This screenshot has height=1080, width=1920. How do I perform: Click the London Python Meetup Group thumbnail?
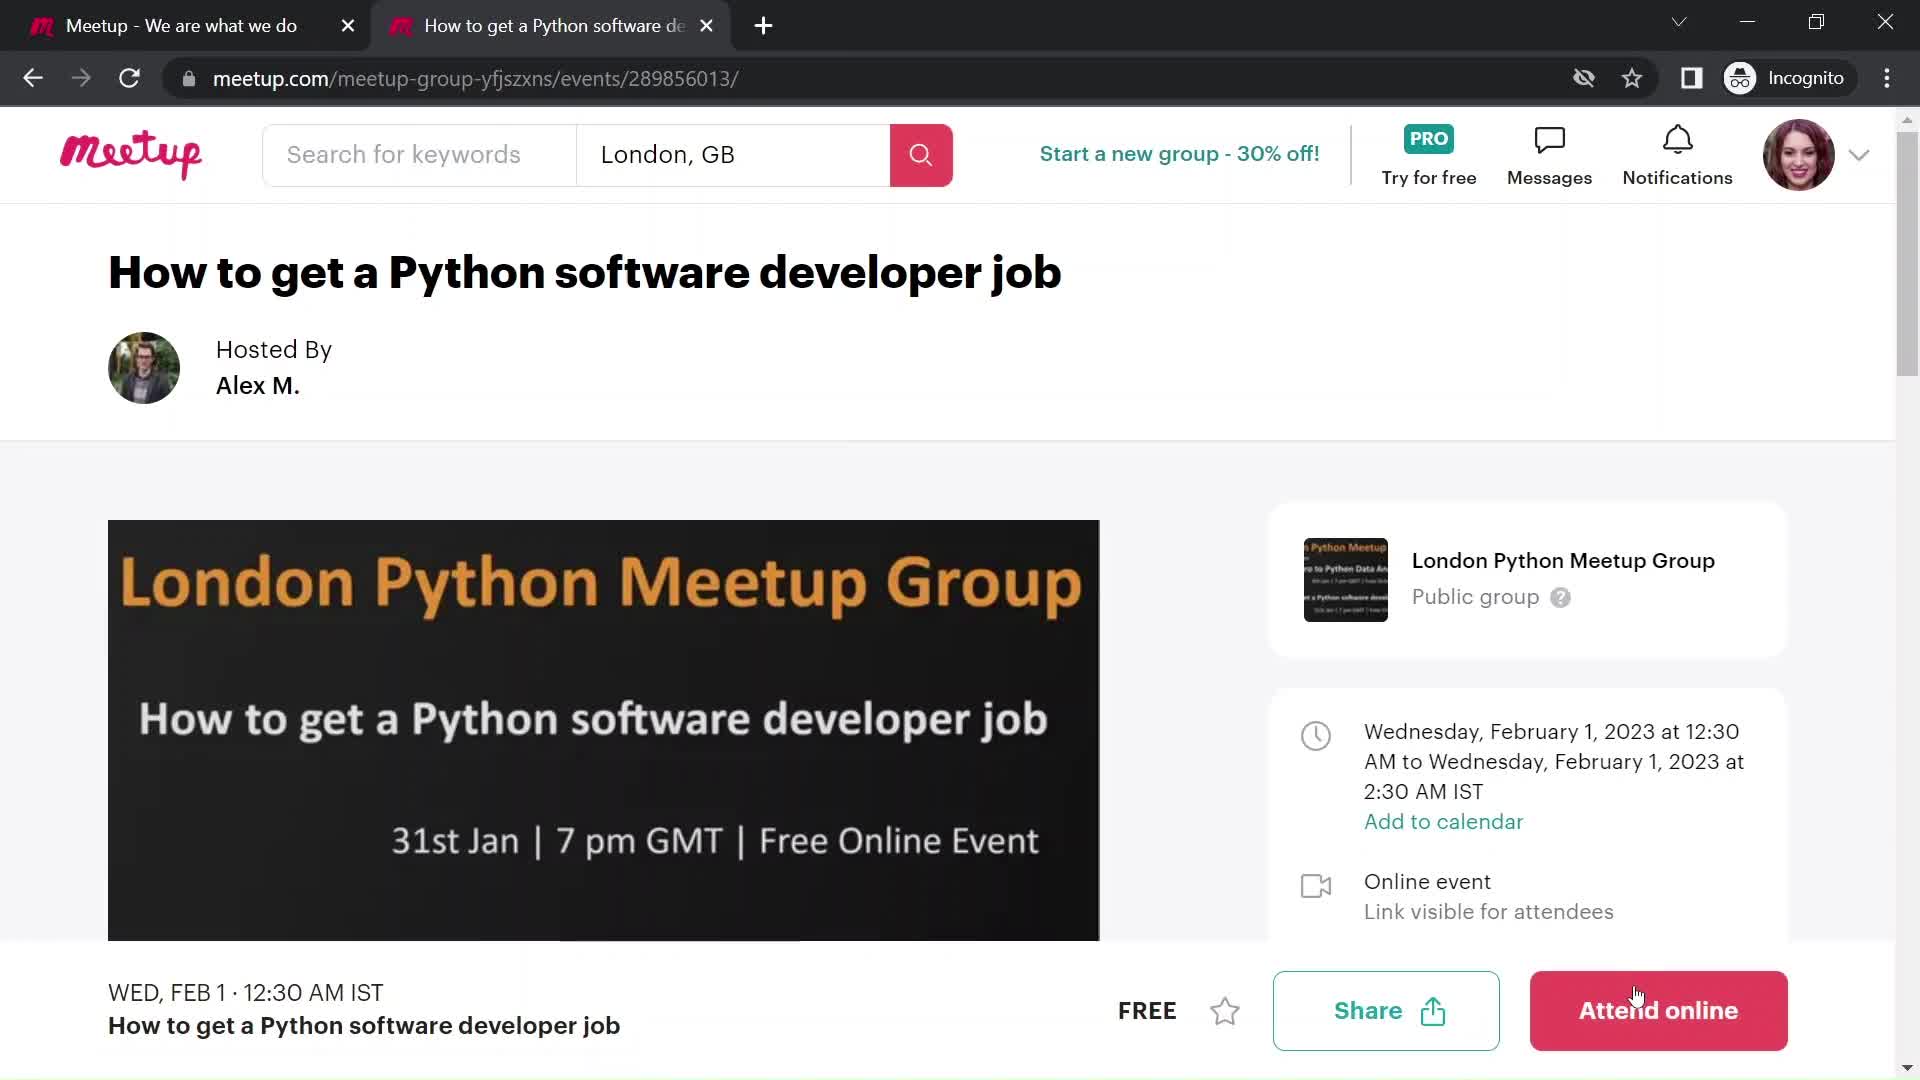tap(1344, 580)
